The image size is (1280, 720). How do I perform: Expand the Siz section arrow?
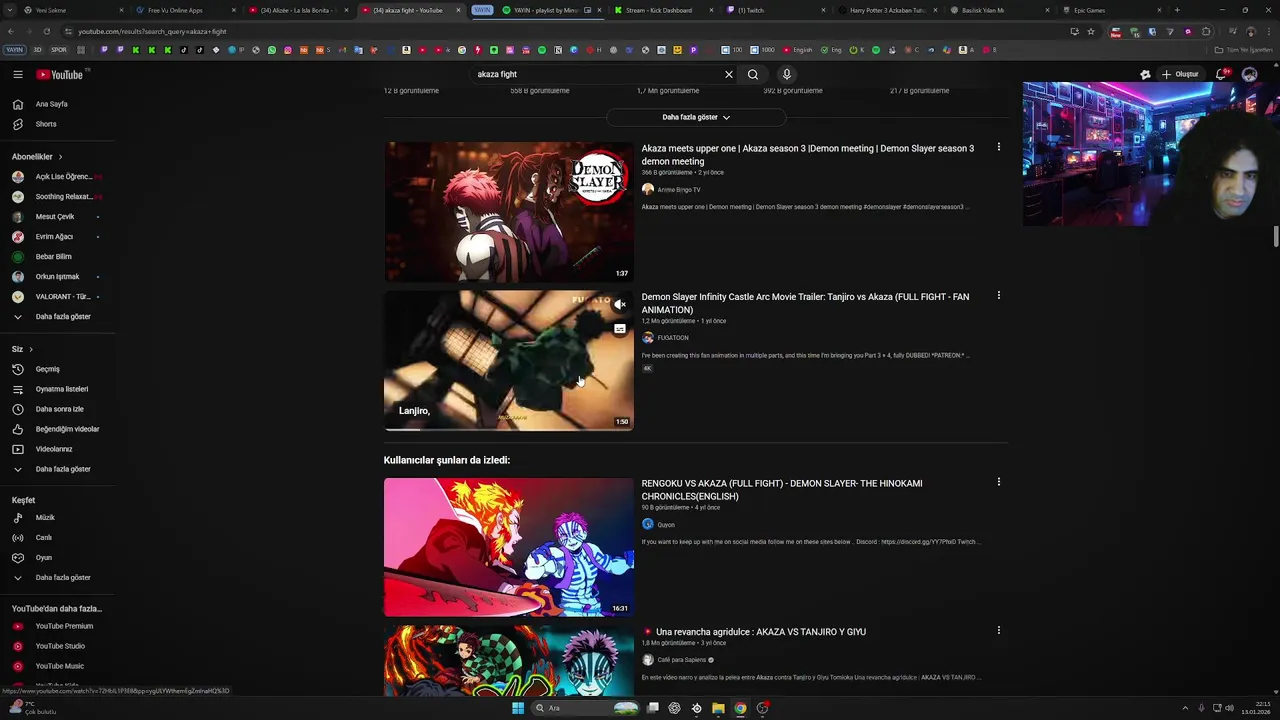pyautogui.click(x=31, y=349)
